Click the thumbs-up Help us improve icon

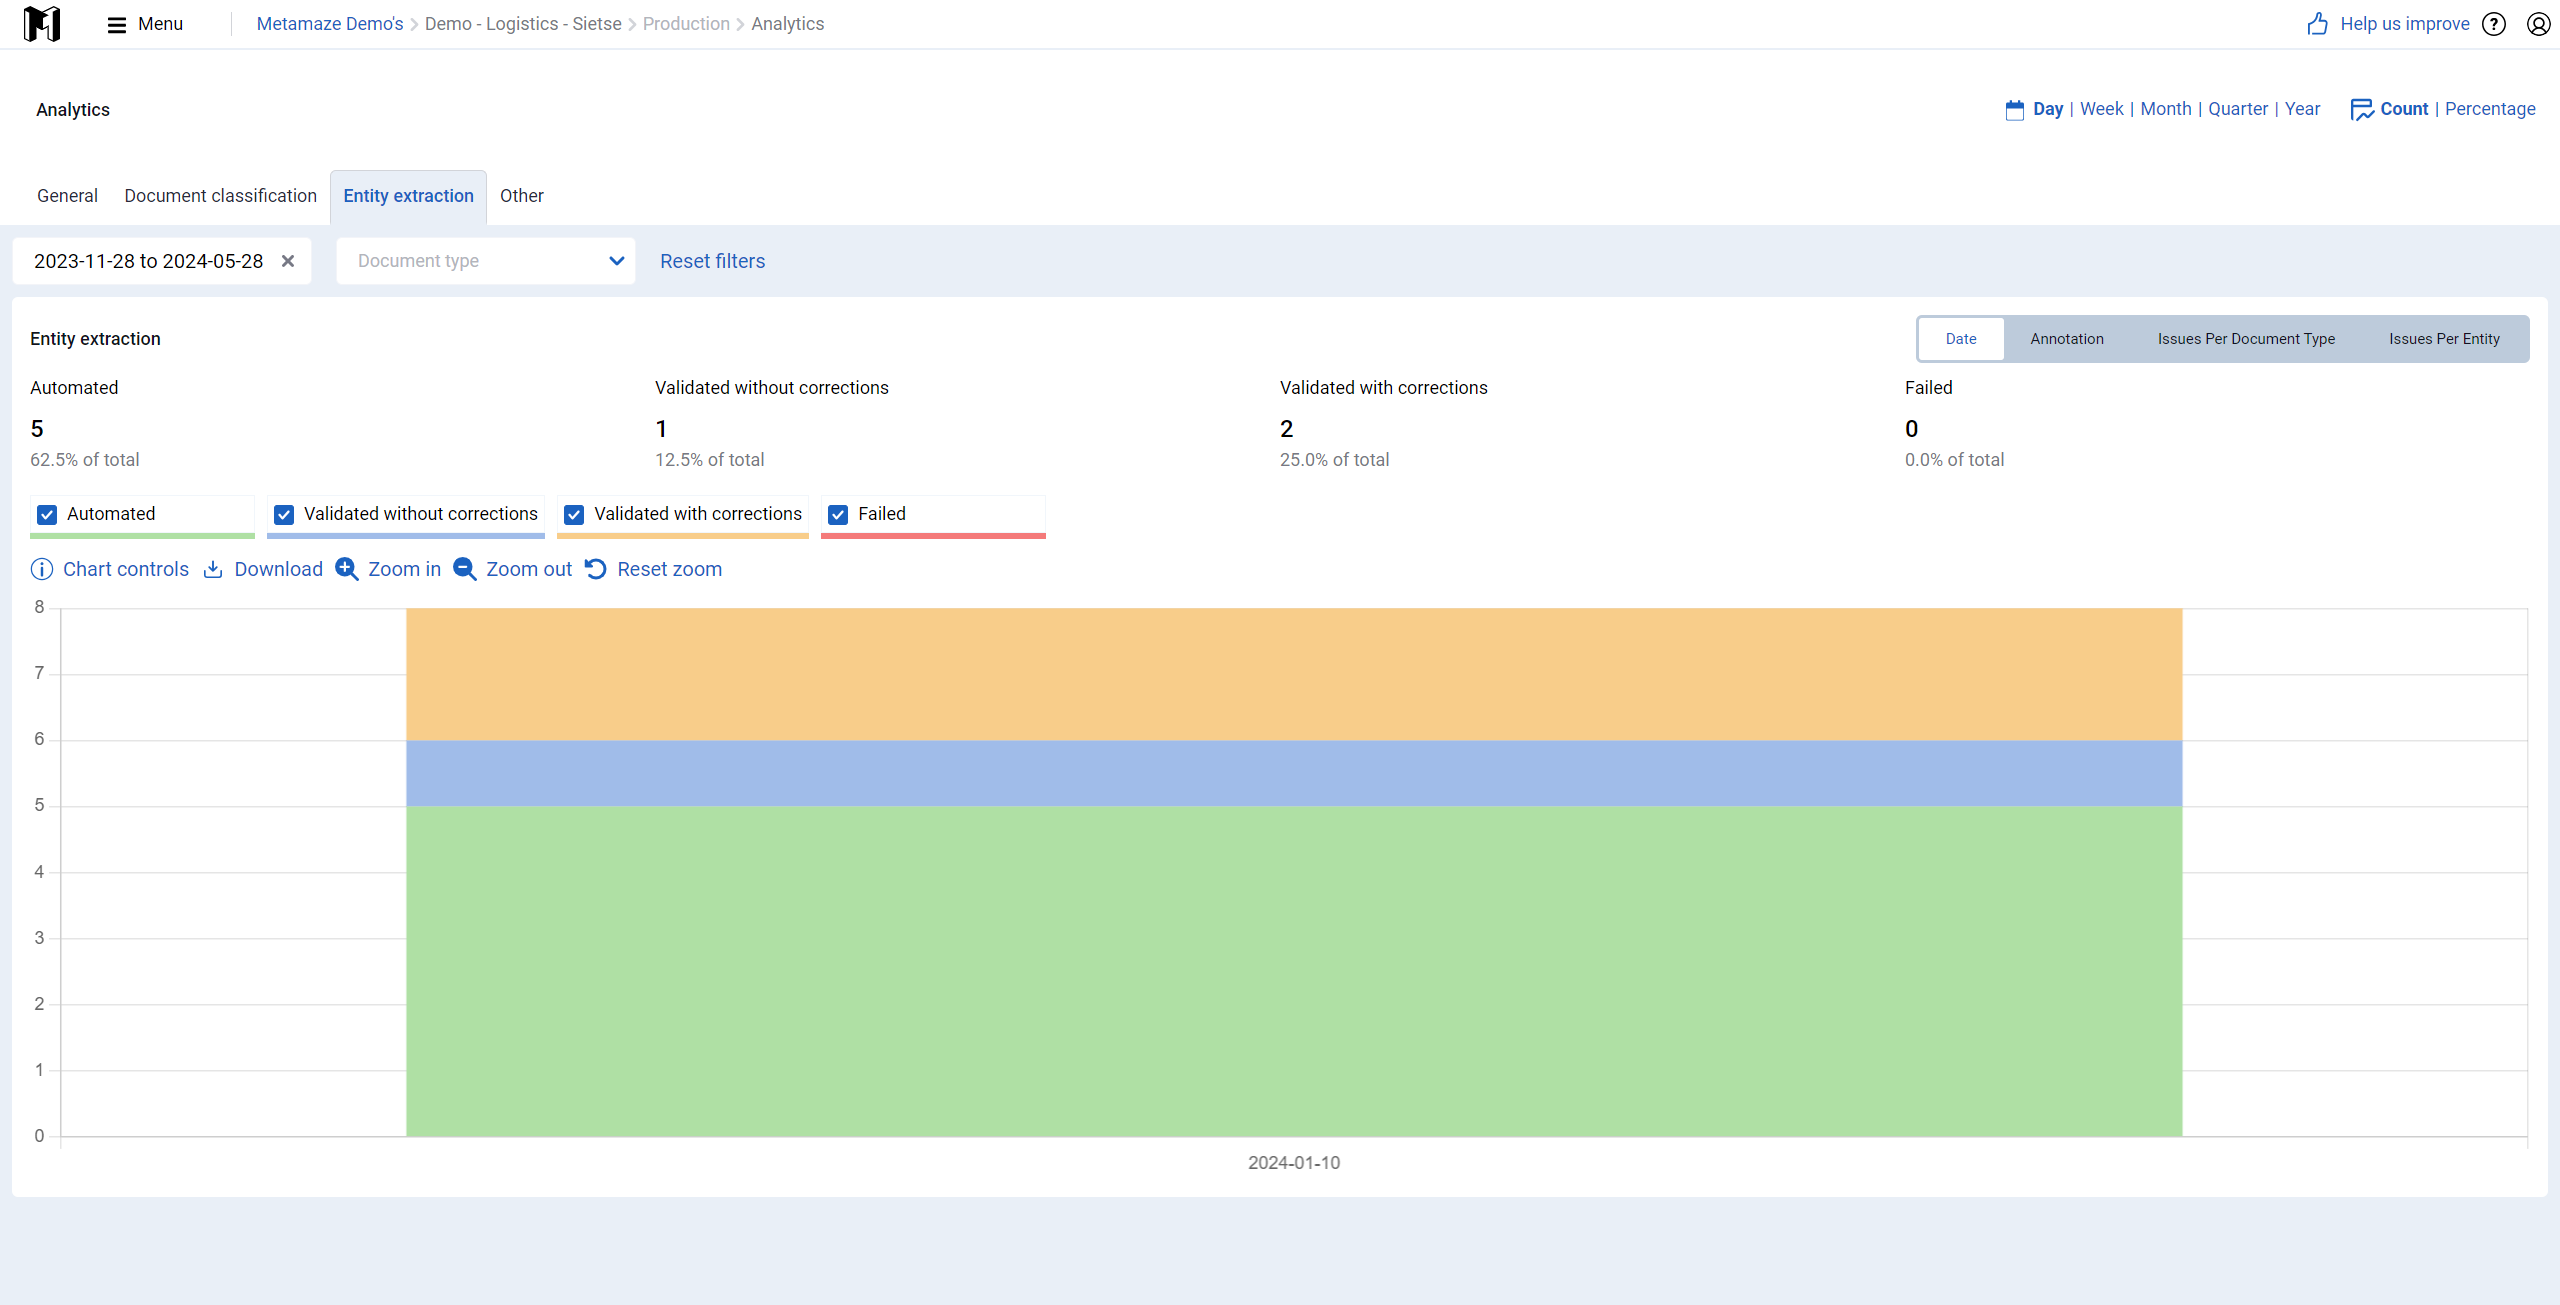point(2318,24)
